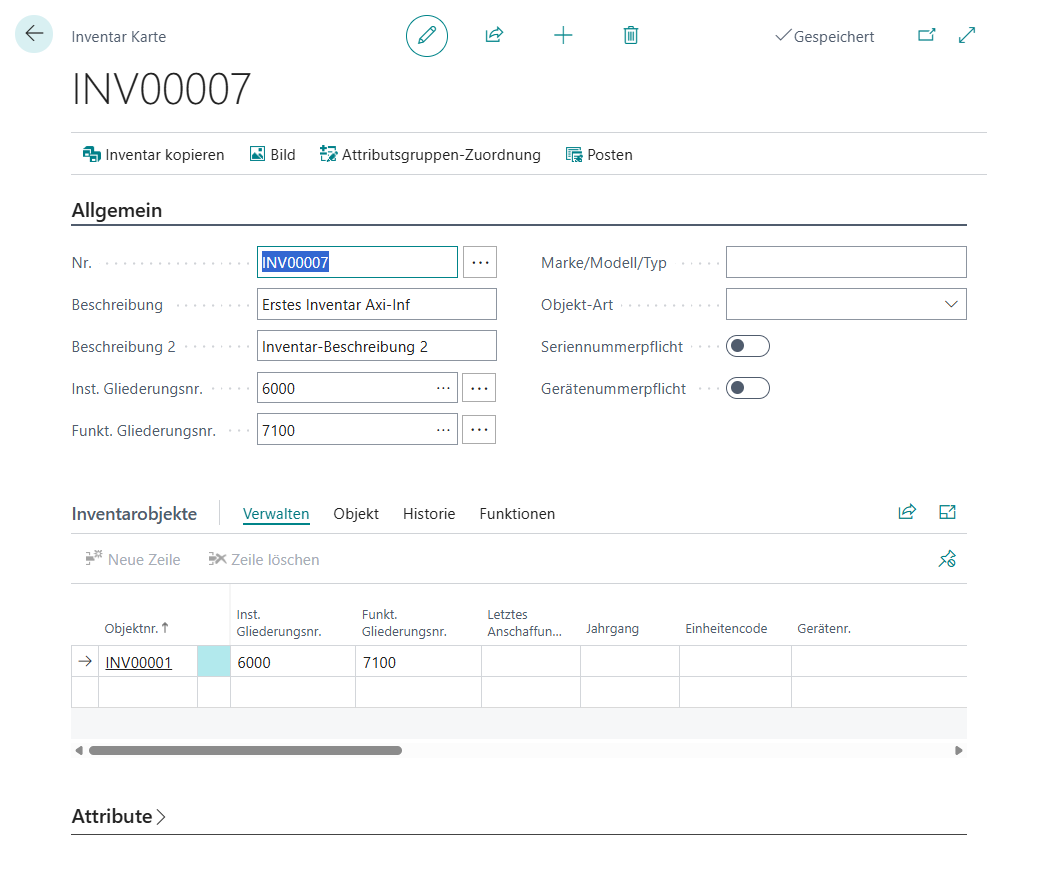Click the share icon in header
This screenshot has width=1057, height=886.
(x=494, y=36)
